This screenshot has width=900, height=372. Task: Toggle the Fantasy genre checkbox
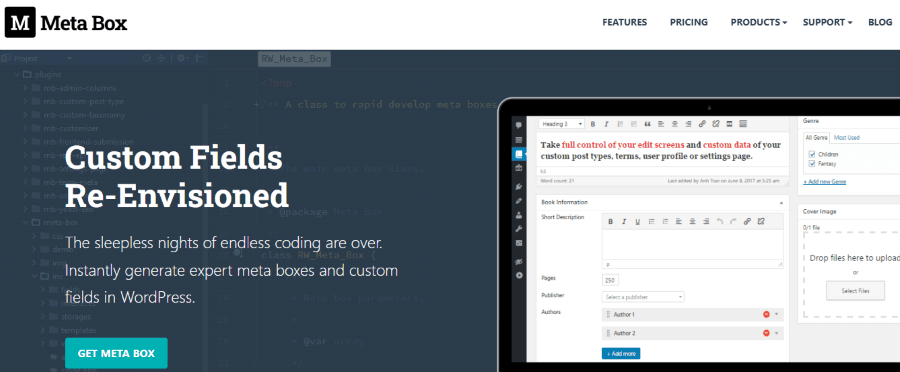pos(812,164)
